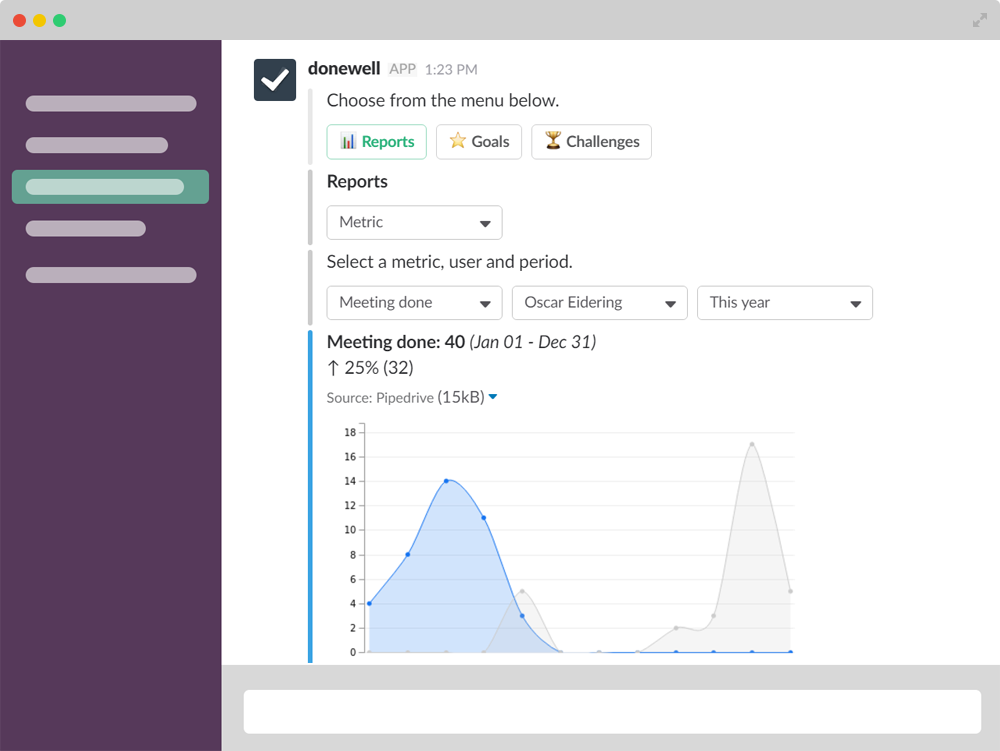Select the first sidebar channel item
The width and height of the screenshot is (1000, 751).
coord(110,104)
